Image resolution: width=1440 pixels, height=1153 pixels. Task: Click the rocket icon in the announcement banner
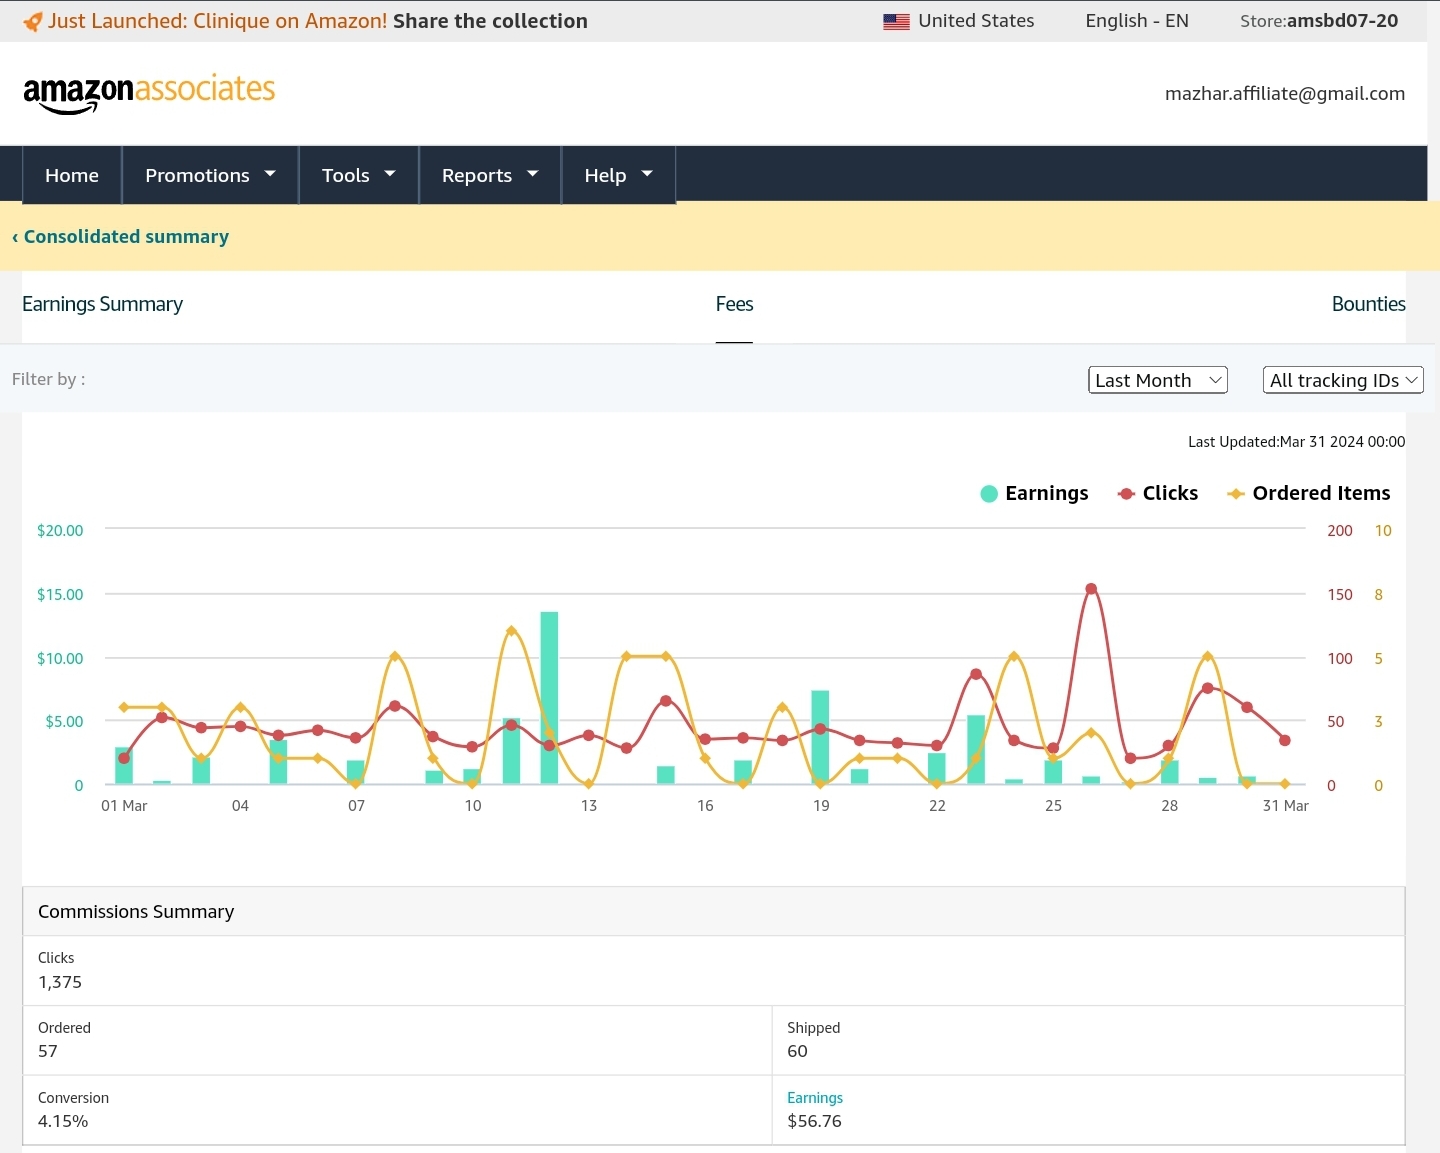[33, 21]
